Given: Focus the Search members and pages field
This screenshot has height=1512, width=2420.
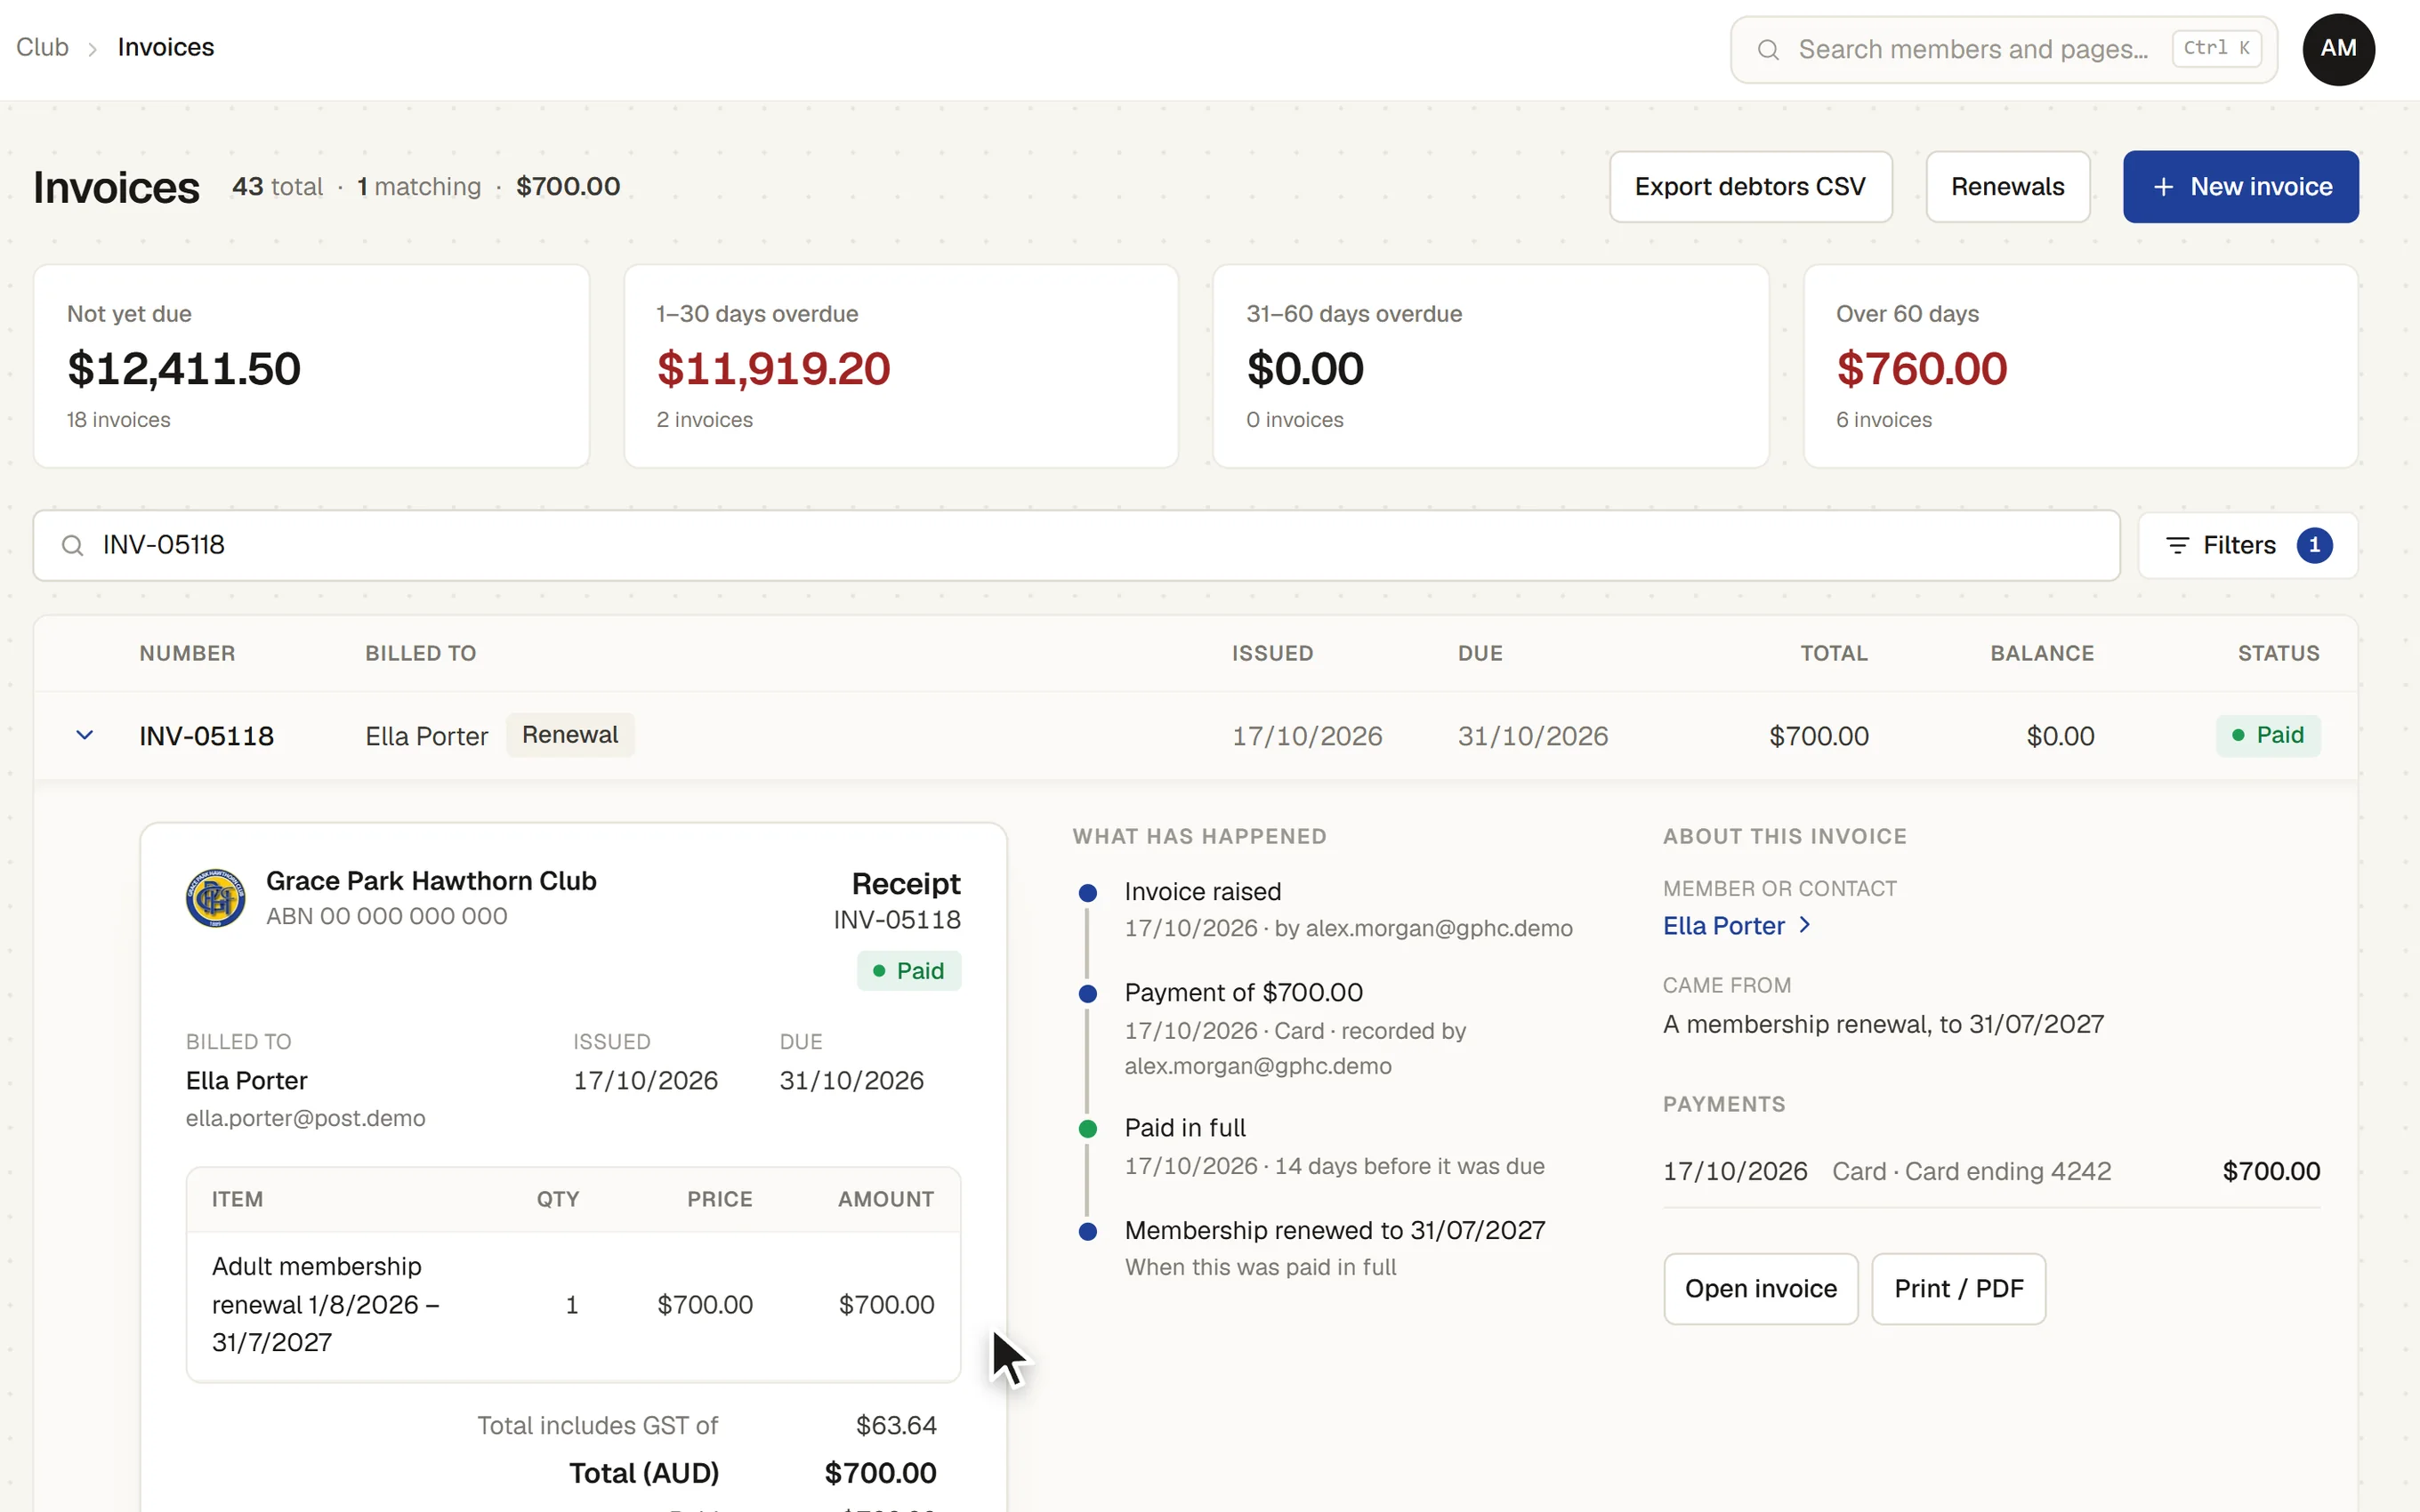Looking at the screenshot, I should click(x=2003, y=49).
